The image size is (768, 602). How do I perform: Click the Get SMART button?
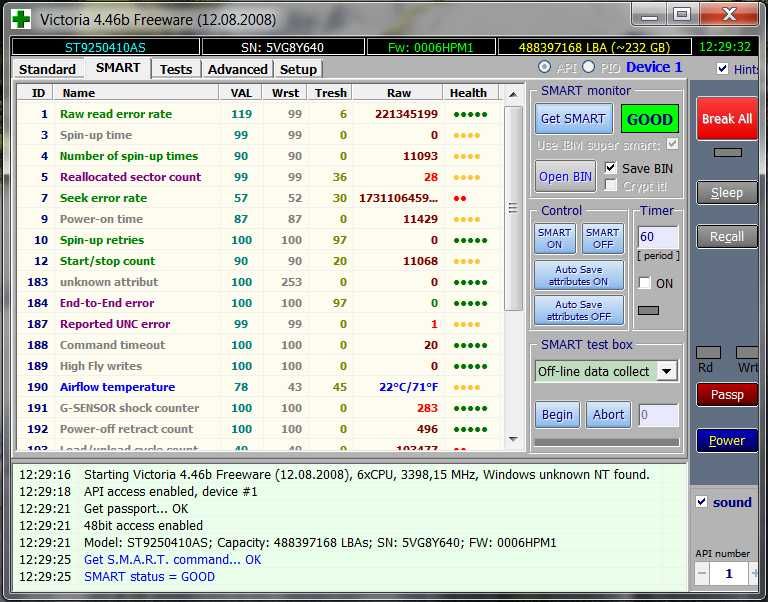[573, 119]
